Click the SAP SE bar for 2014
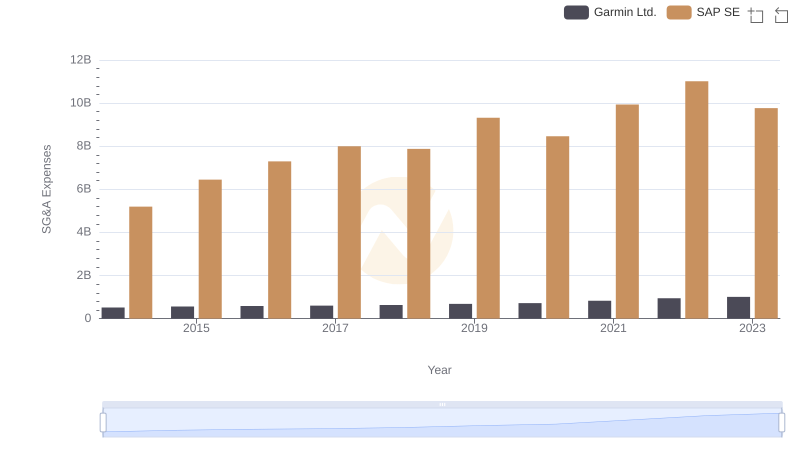800x461 pixels. tap(141, 262)
